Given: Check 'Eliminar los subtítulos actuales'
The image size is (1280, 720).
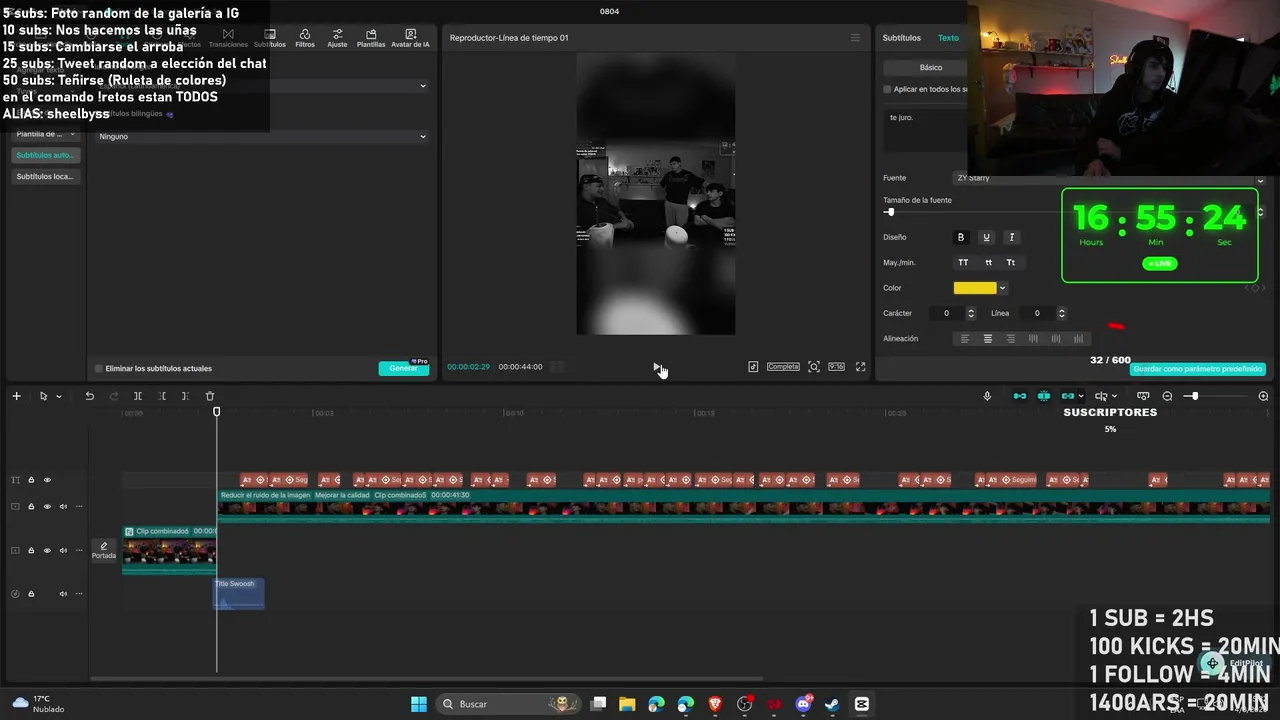Looking at the screenshot, I should (98, 368).
